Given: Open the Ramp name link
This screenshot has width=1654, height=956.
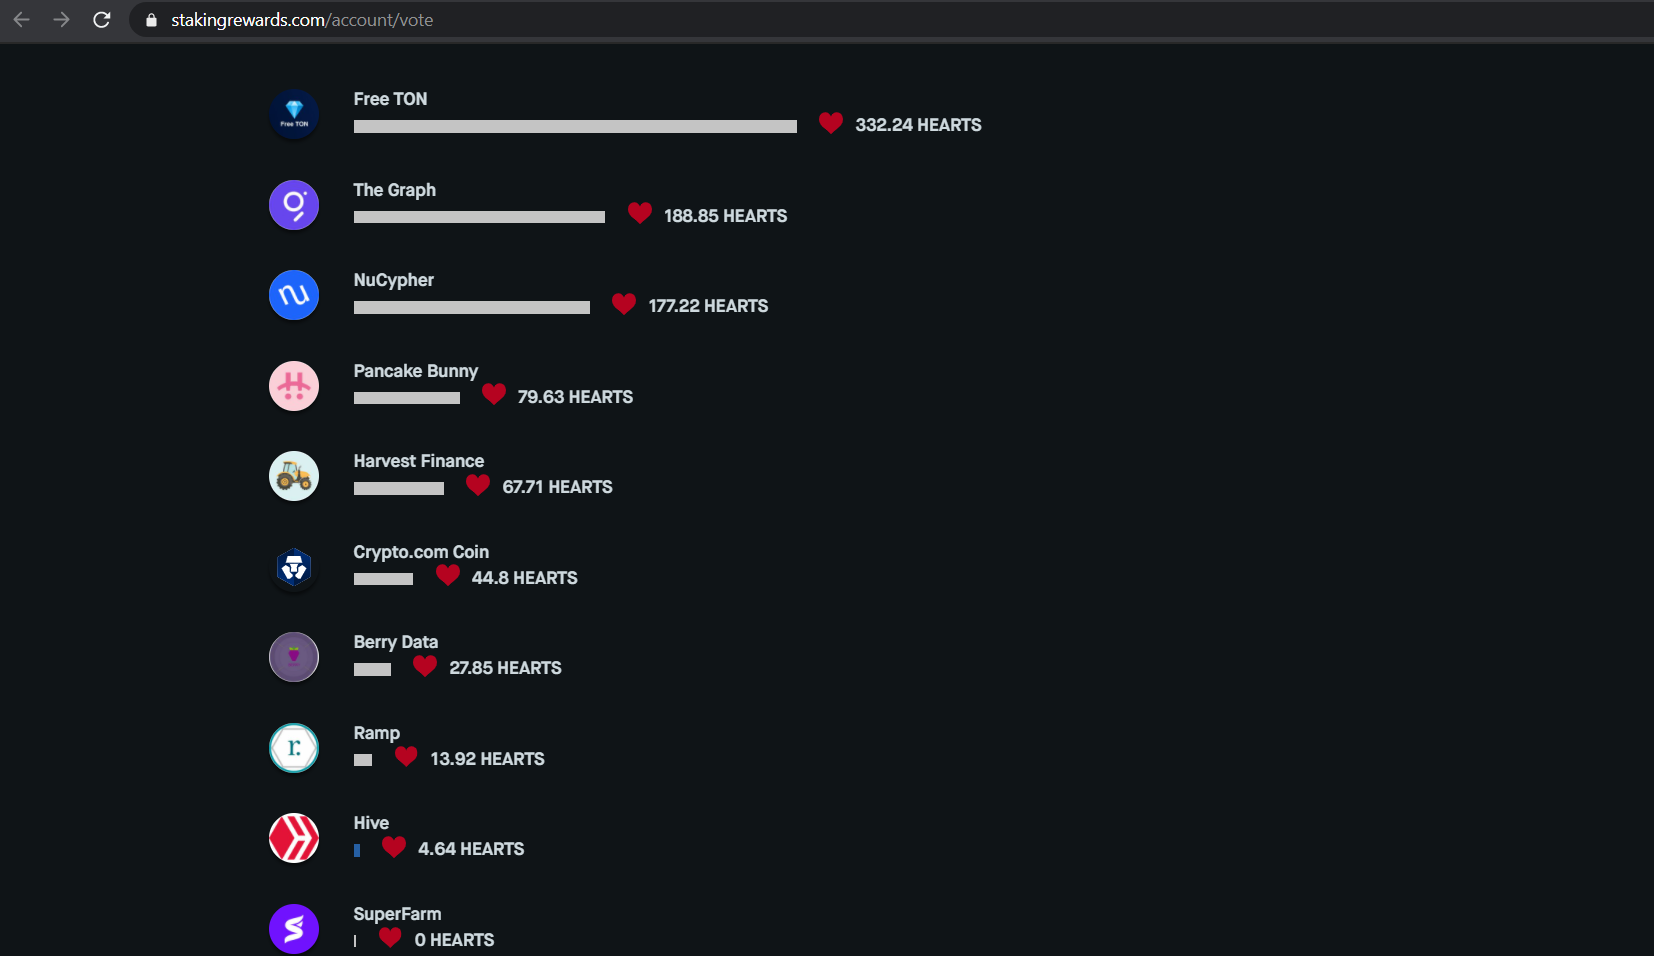Looking at the screenshot, I should pyautogui.click(x=376, y=733).
